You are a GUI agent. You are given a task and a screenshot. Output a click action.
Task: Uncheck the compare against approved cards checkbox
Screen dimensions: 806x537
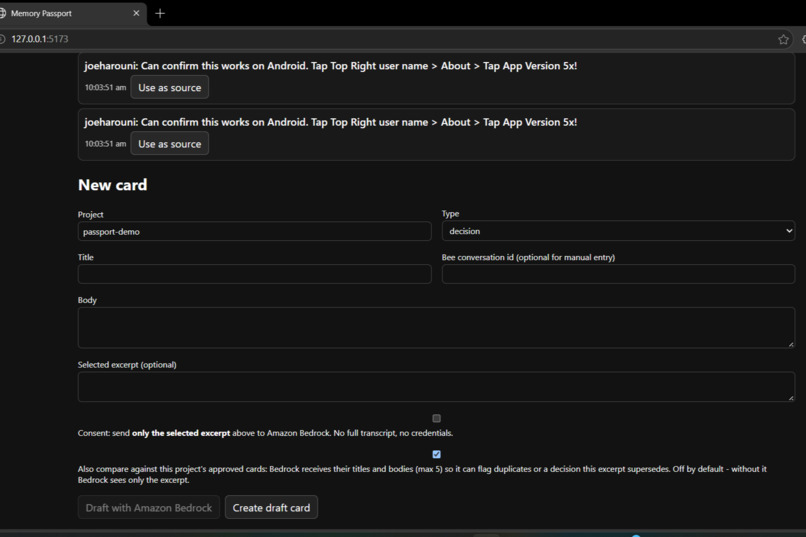[436, 454]
